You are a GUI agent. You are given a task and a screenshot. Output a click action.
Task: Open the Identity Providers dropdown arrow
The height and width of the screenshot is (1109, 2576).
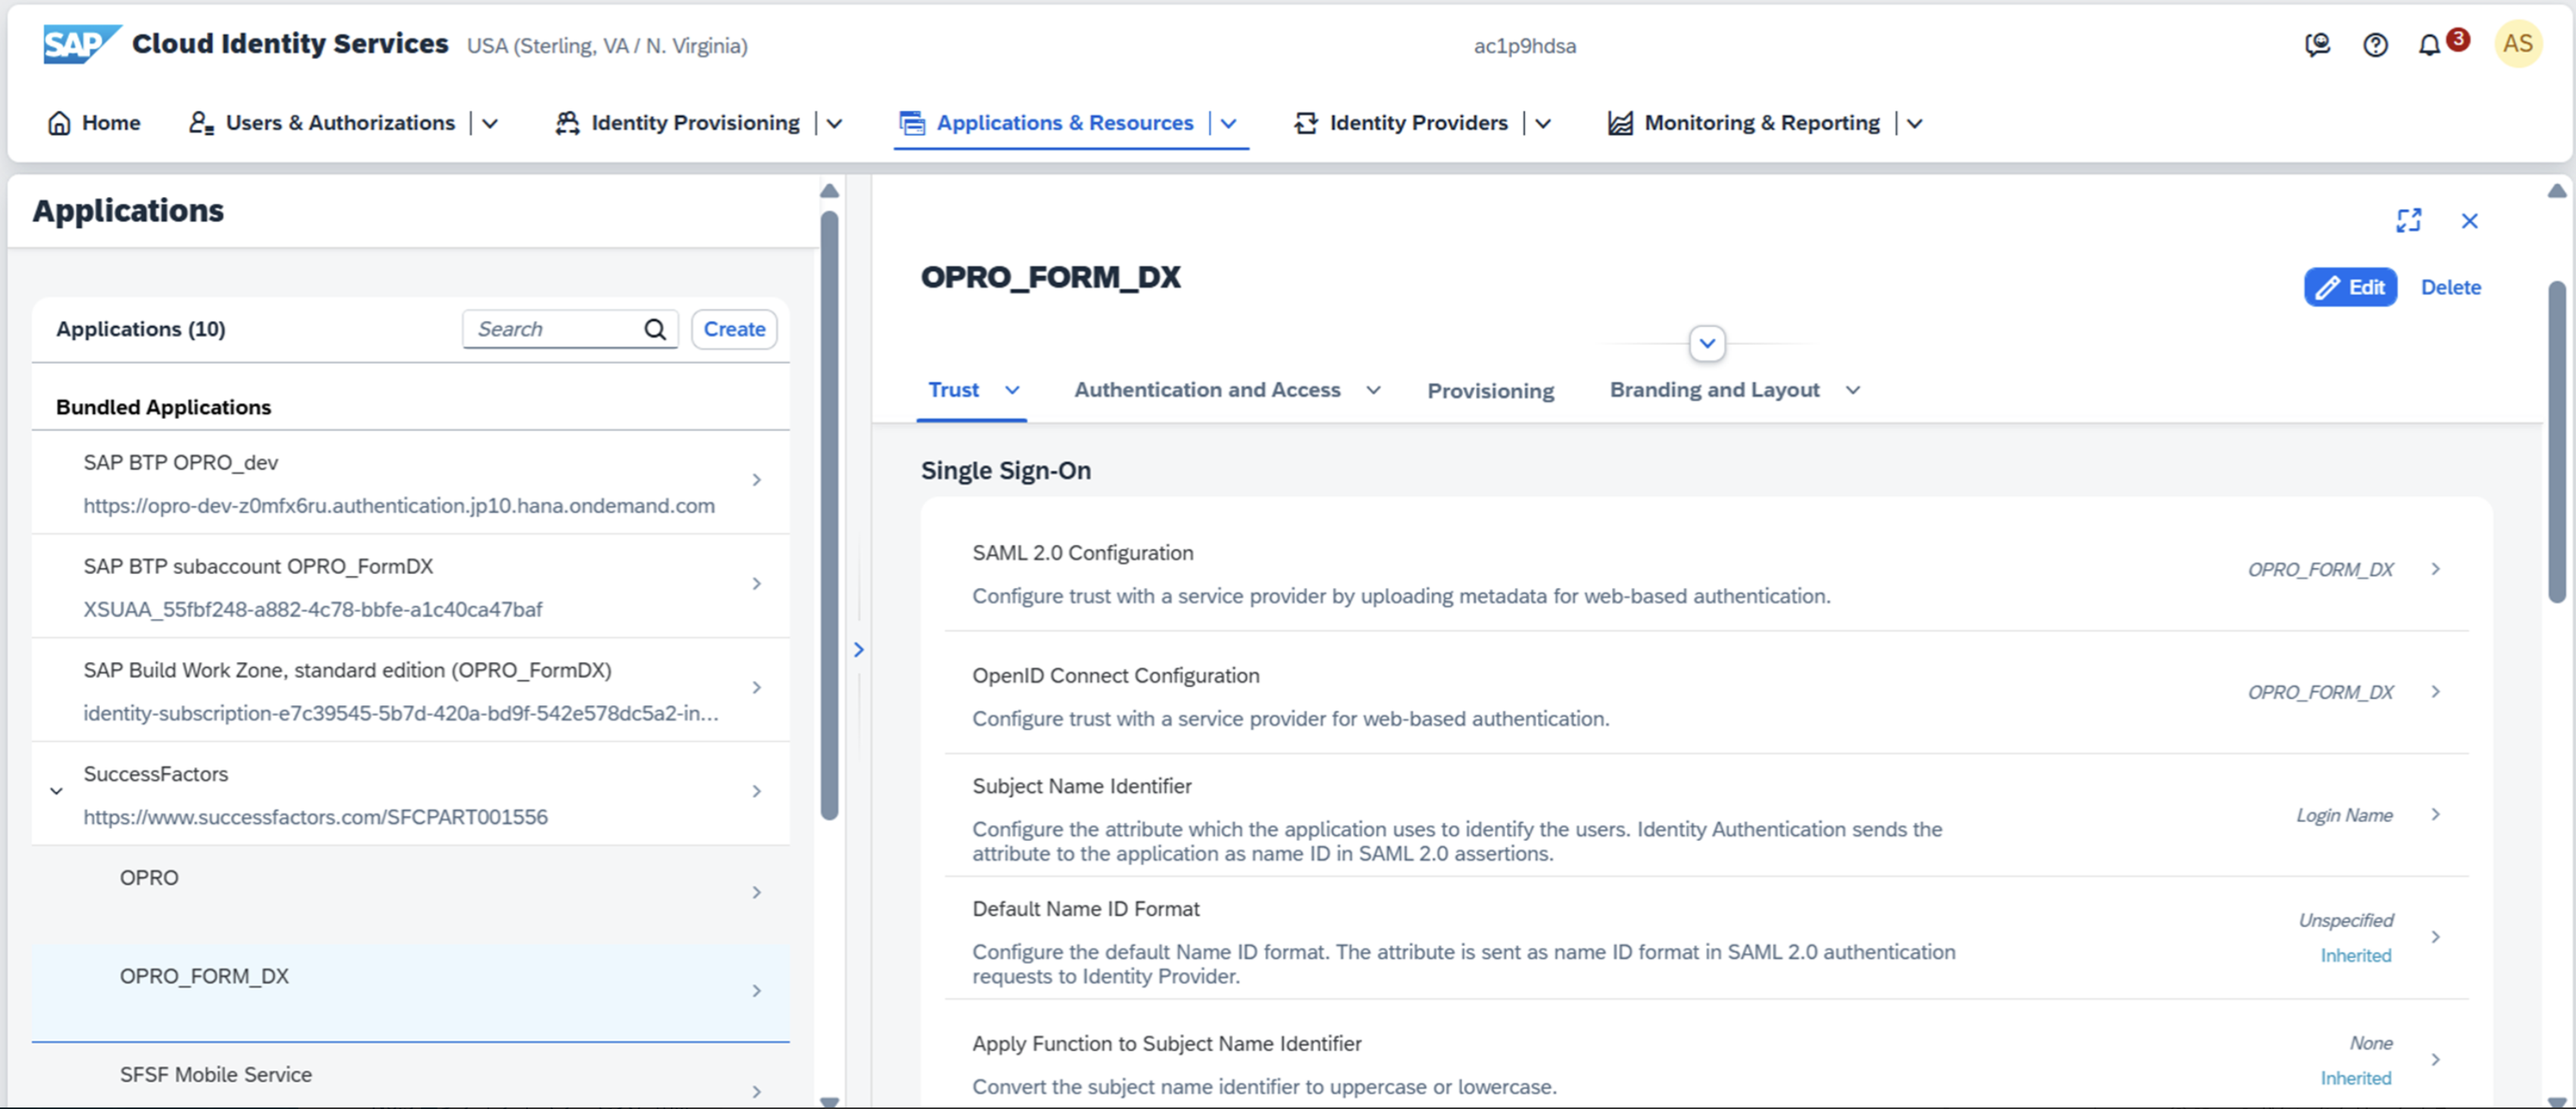1543,123
